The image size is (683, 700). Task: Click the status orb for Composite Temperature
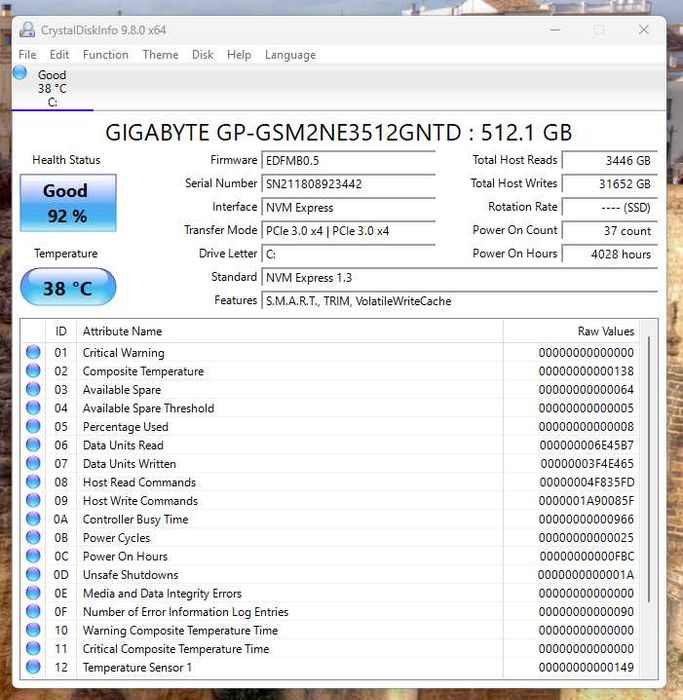[33, 371]
